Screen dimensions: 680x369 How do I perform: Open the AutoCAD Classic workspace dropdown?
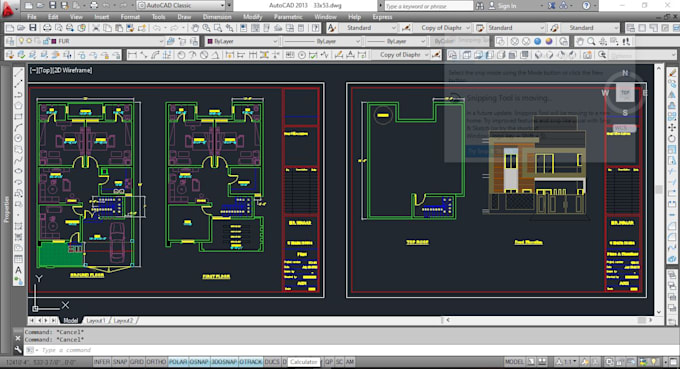pyautogui.click(x=182, y=6)
